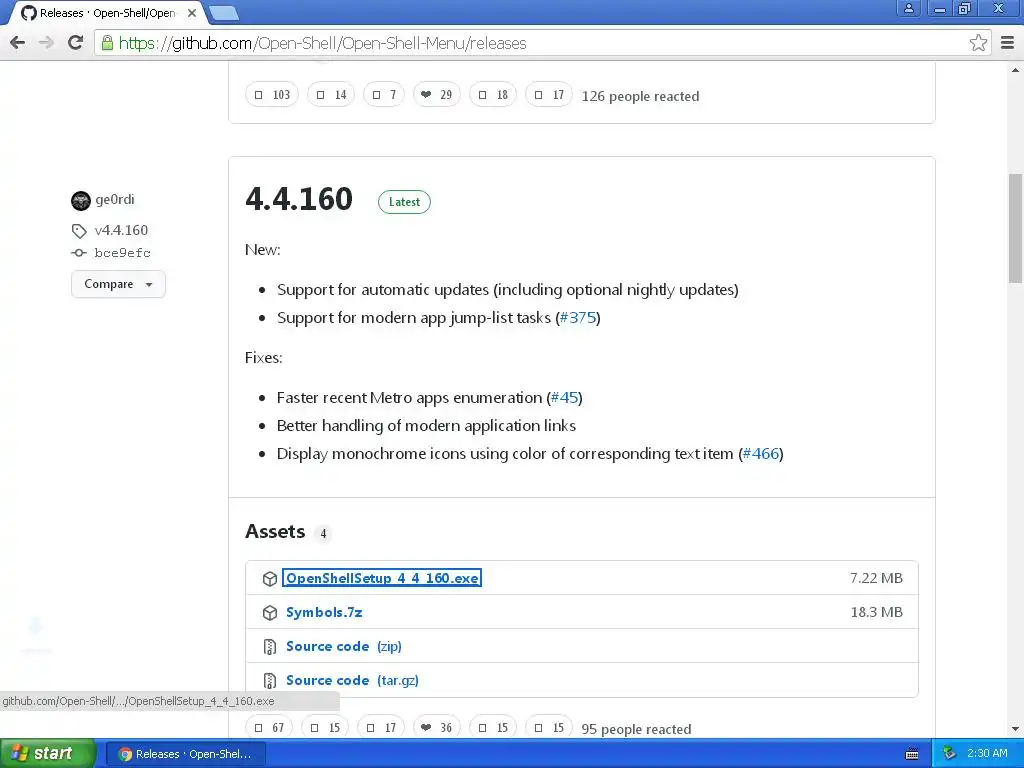Toggle the reaction with count 103
Screen dimensions: 1024x768
(272, 95)
